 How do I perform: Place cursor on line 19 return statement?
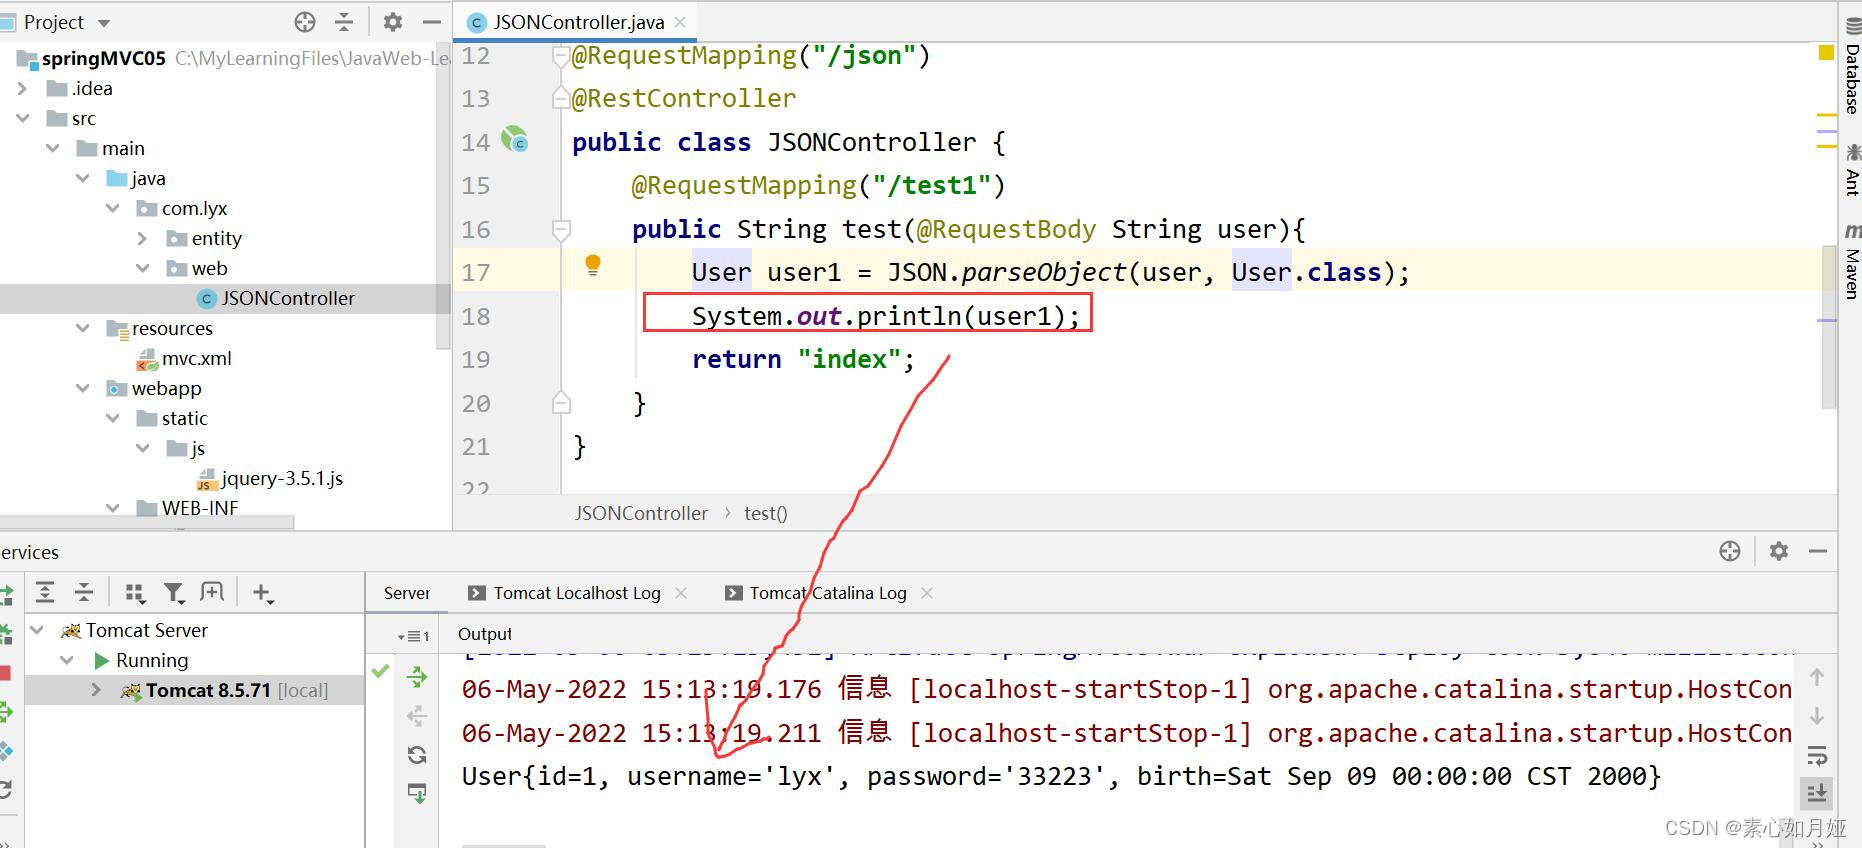(803, 359)
